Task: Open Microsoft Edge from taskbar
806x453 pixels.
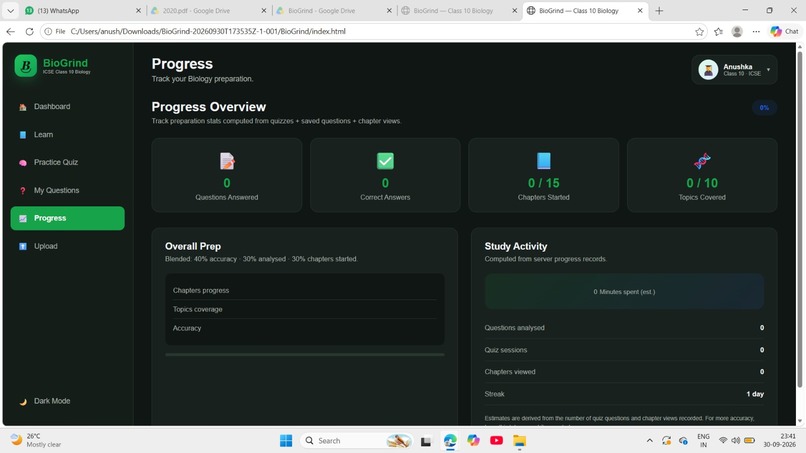Action: 450,441
